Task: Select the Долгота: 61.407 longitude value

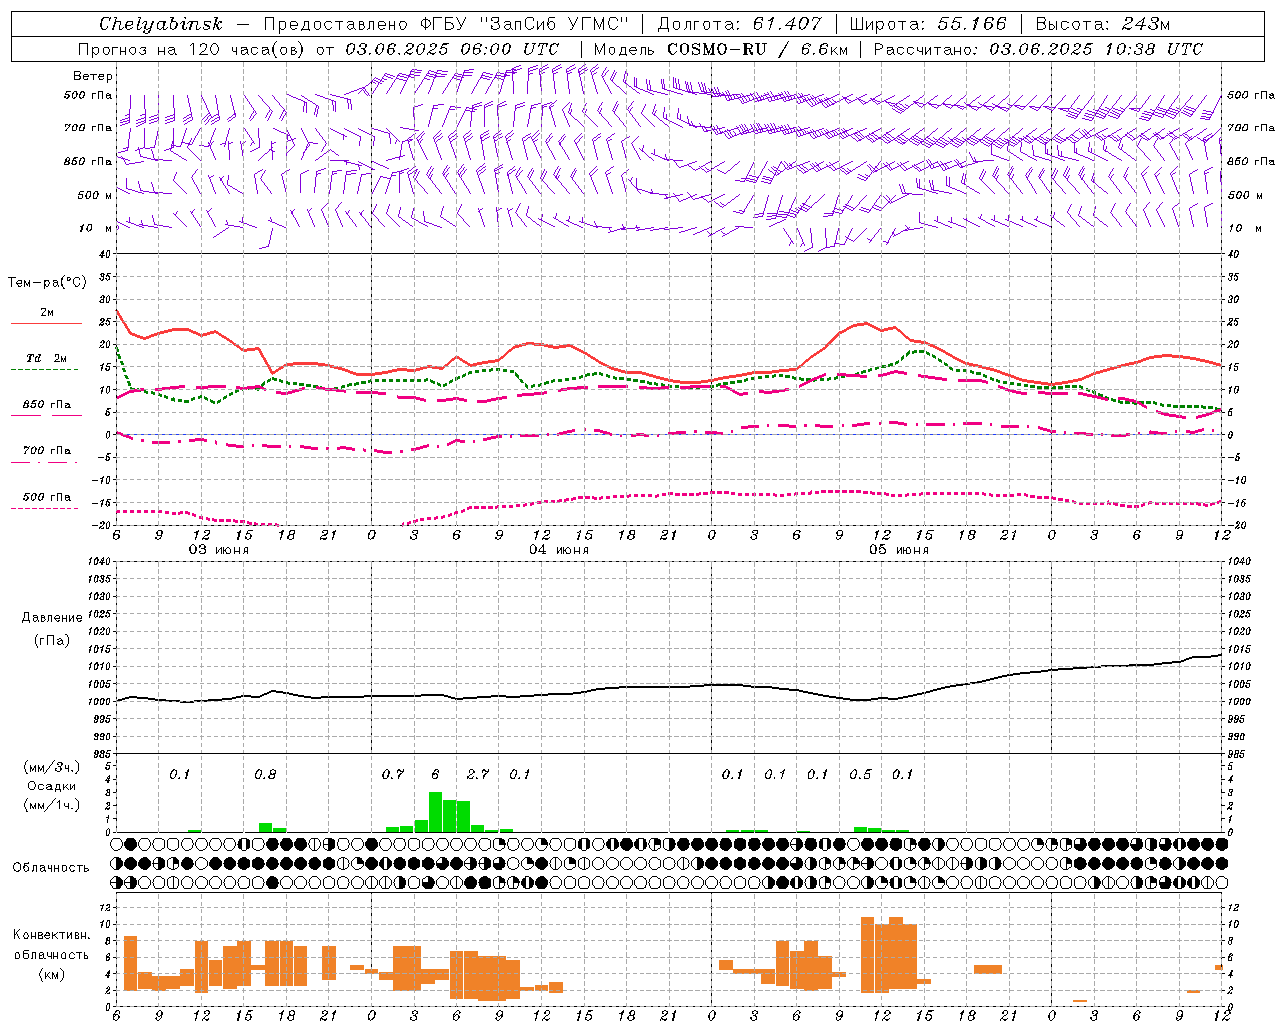Action: coord(739,24)
